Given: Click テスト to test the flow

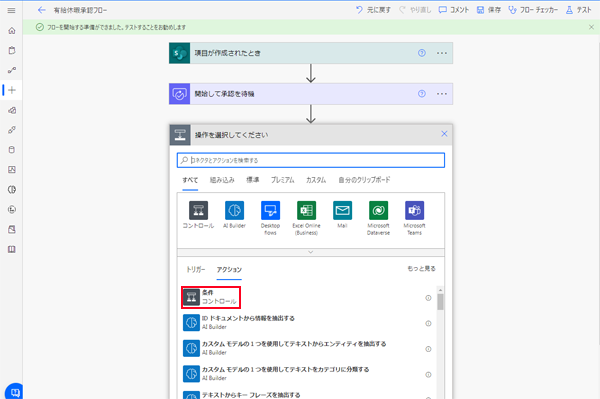Looking at the screenshot, I should tap(579, 10).
